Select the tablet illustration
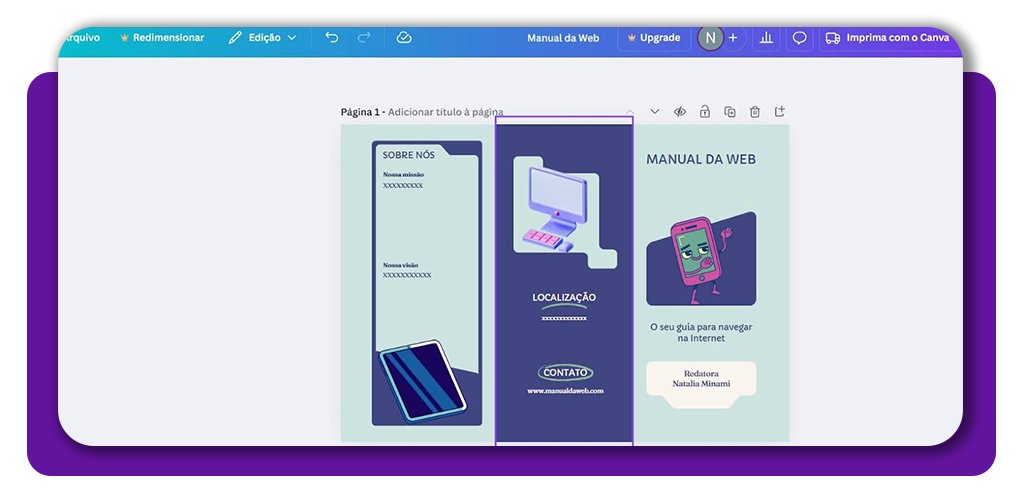The width and height of the screenshot is (1024, 499). point(423,381)
